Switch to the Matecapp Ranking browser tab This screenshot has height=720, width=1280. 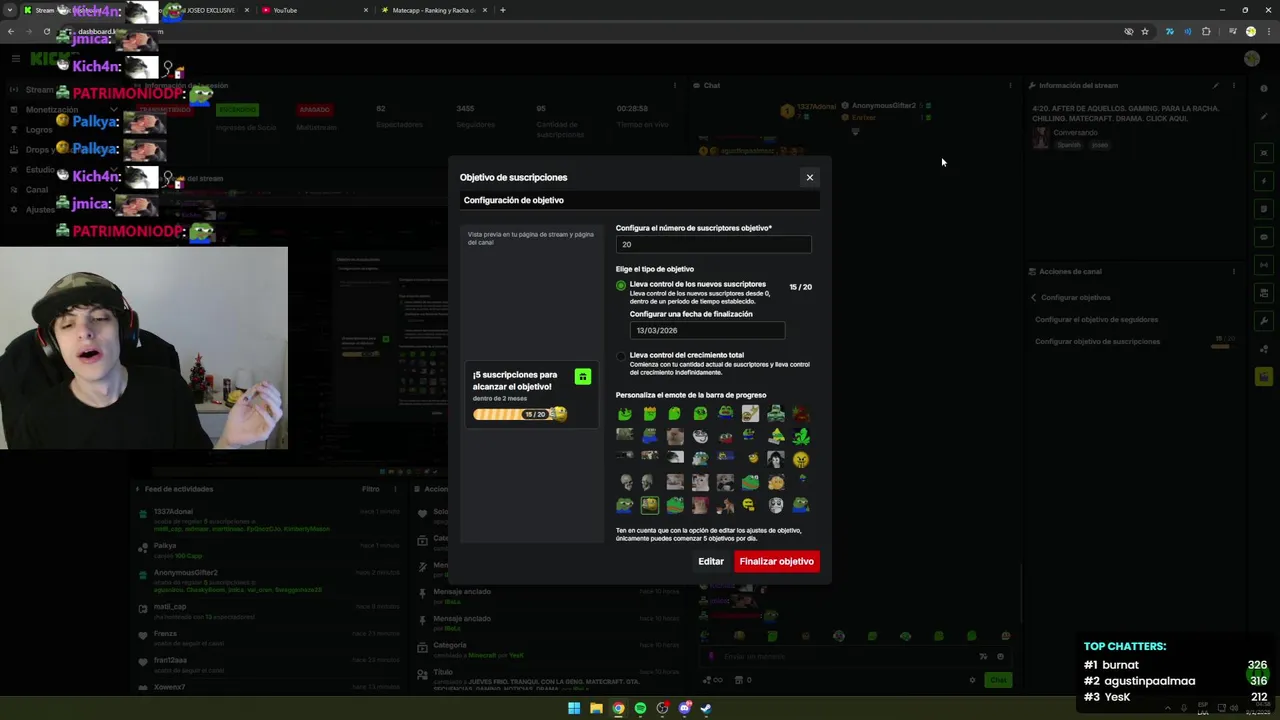tap(432, 10)
